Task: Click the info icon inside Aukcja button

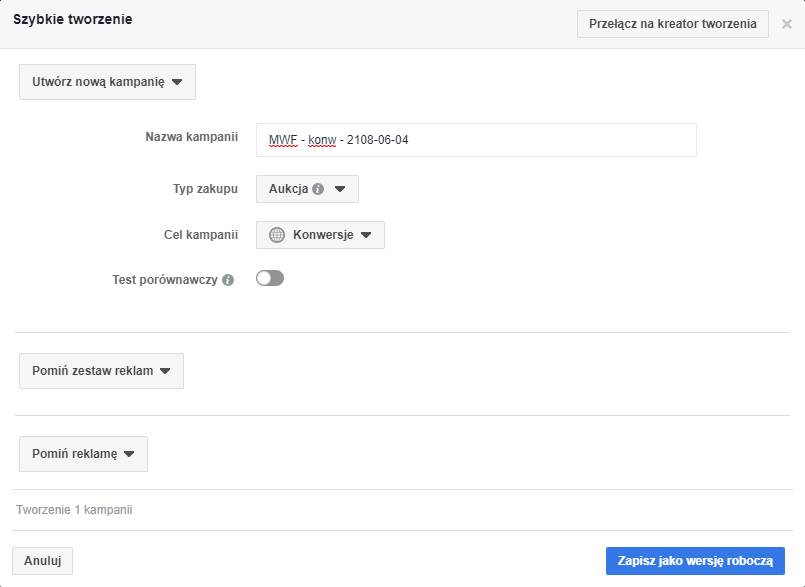Action: tap(318, 189)
